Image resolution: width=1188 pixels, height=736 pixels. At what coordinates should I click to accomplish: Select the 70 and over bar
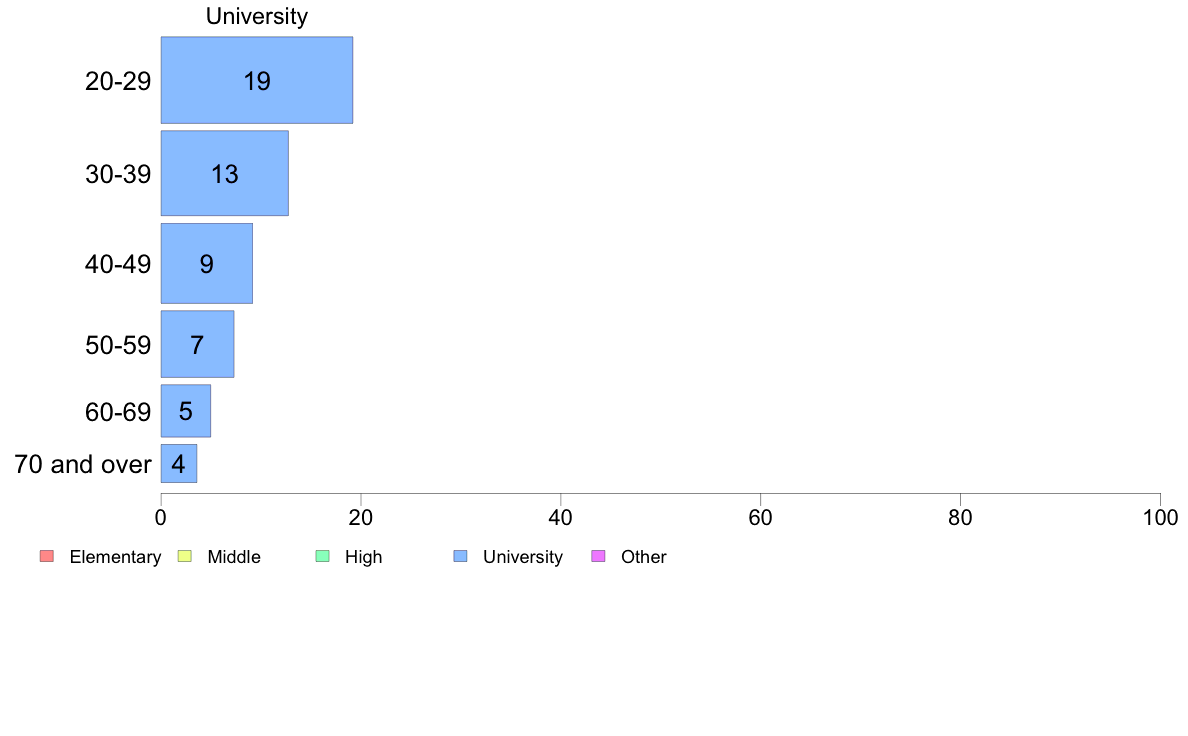click(179, 464)
